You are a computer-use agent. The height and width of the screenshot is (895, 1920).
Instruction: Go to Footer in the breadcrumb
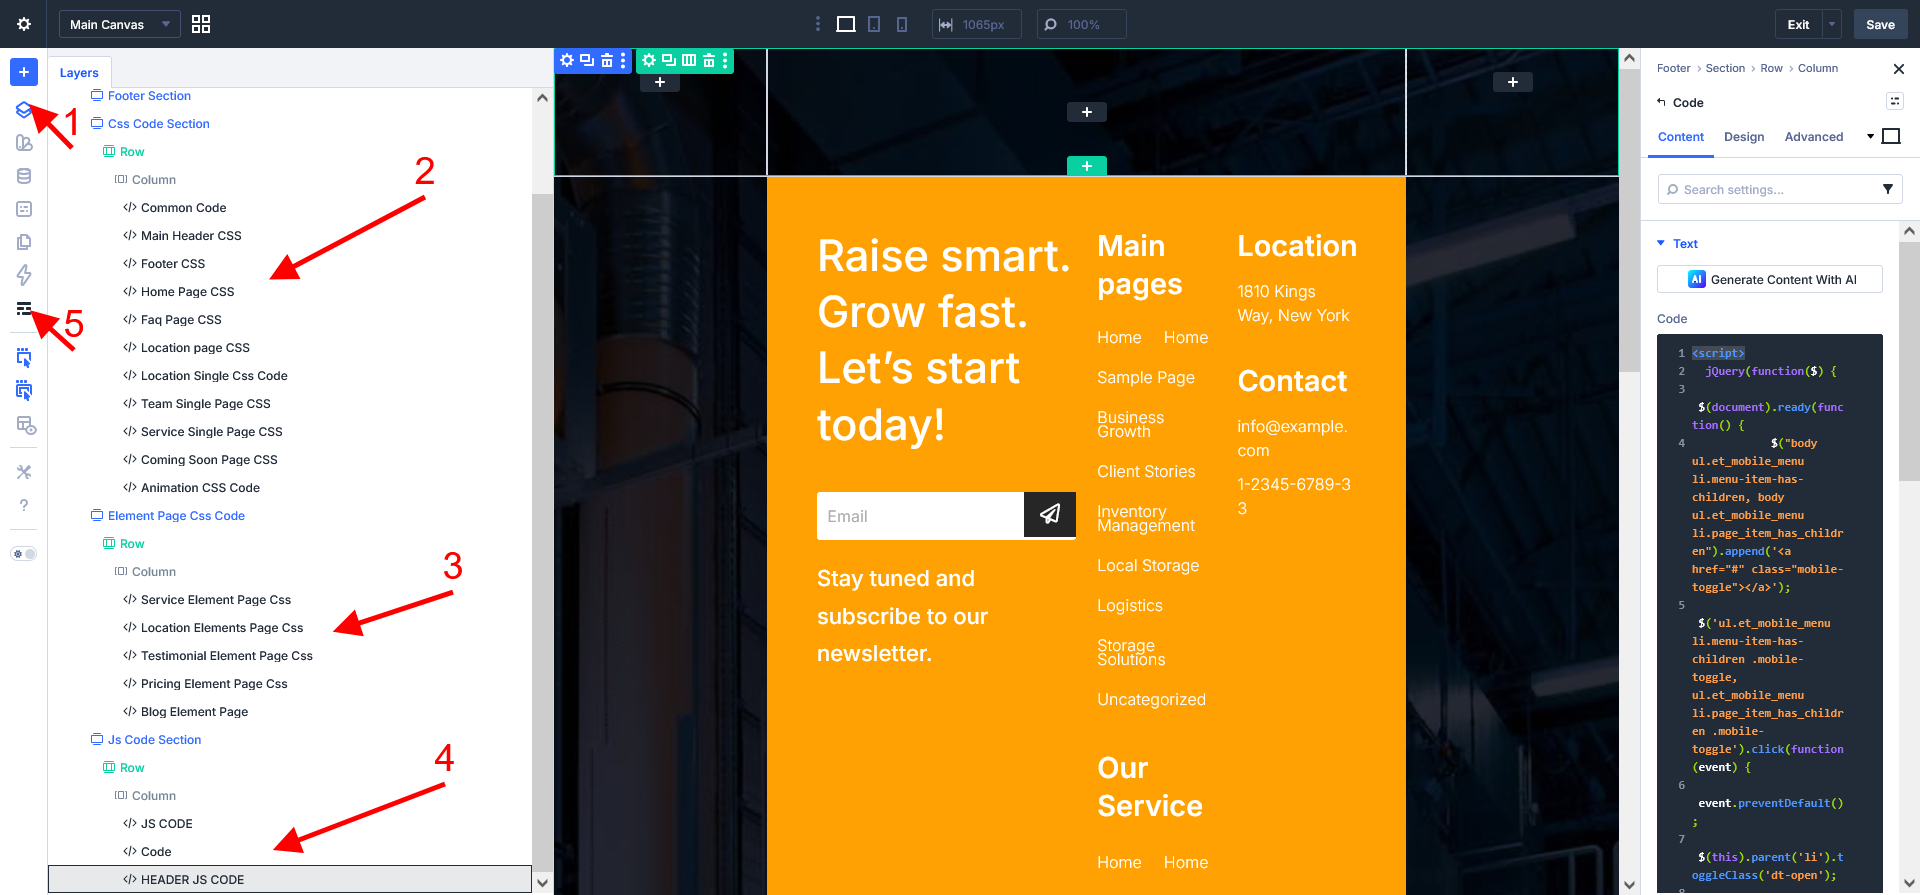point(1673,68)
